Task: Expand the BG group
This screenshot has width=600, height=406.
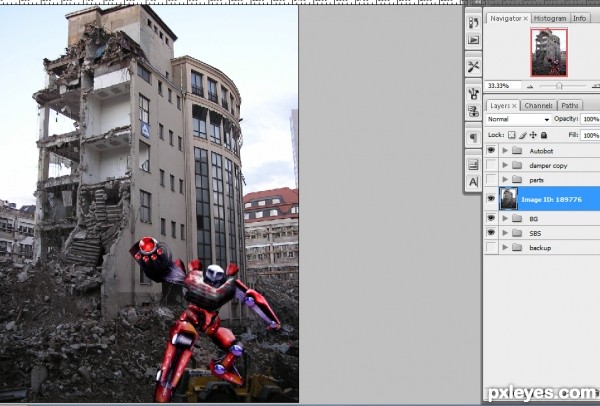Action: pos(505,218)
